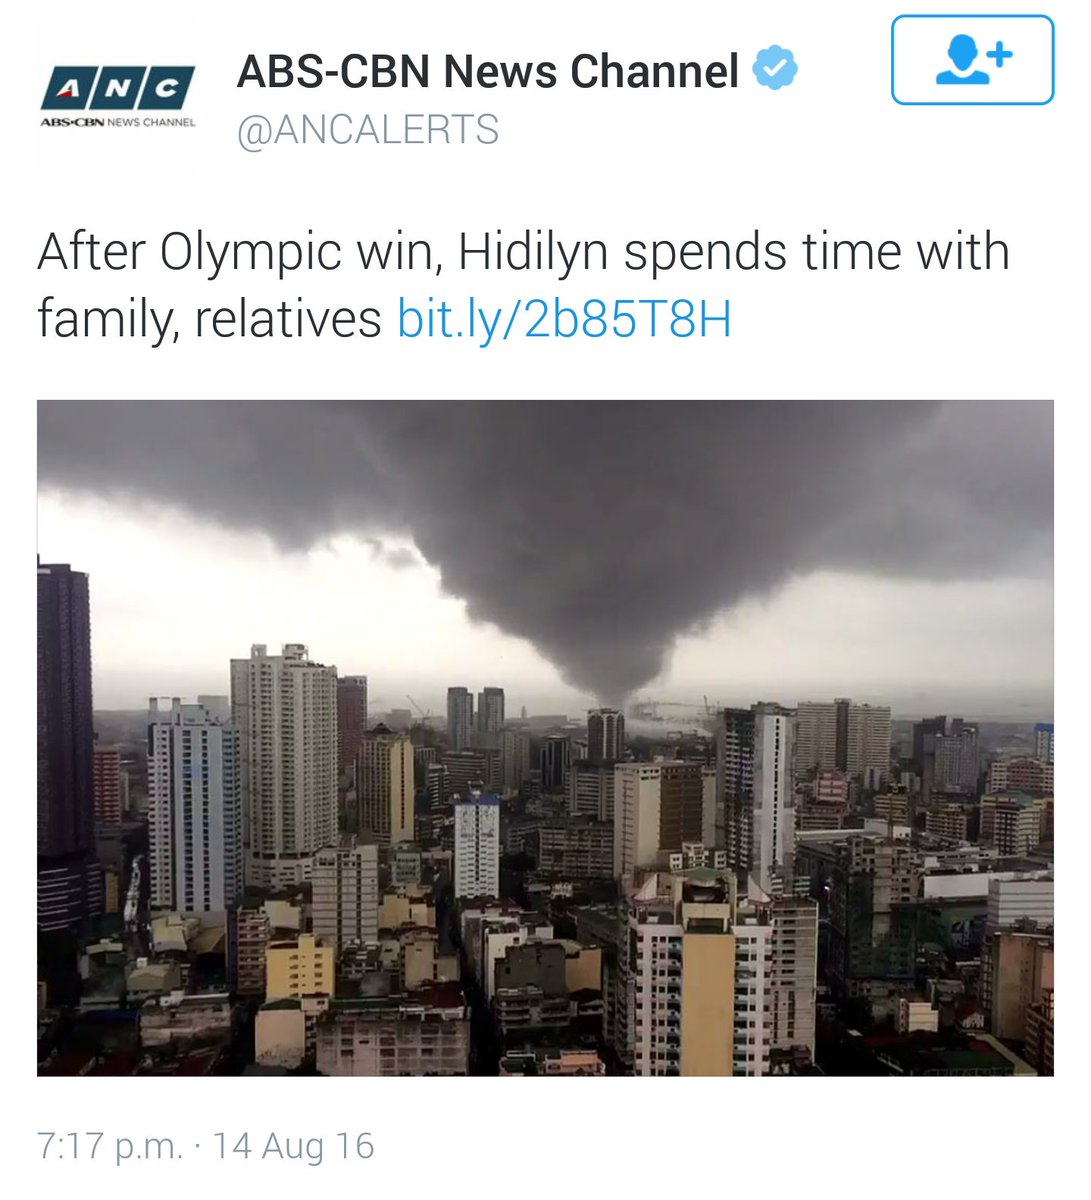
Task: Tap the blue verified badge
Action: point(775,69)
